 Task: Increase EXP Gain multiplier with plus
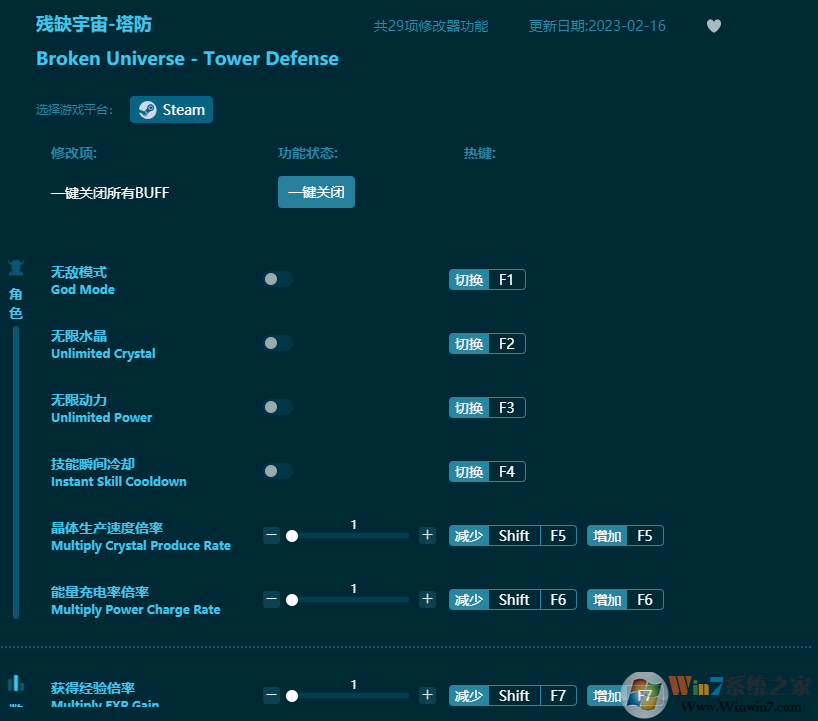427,695
